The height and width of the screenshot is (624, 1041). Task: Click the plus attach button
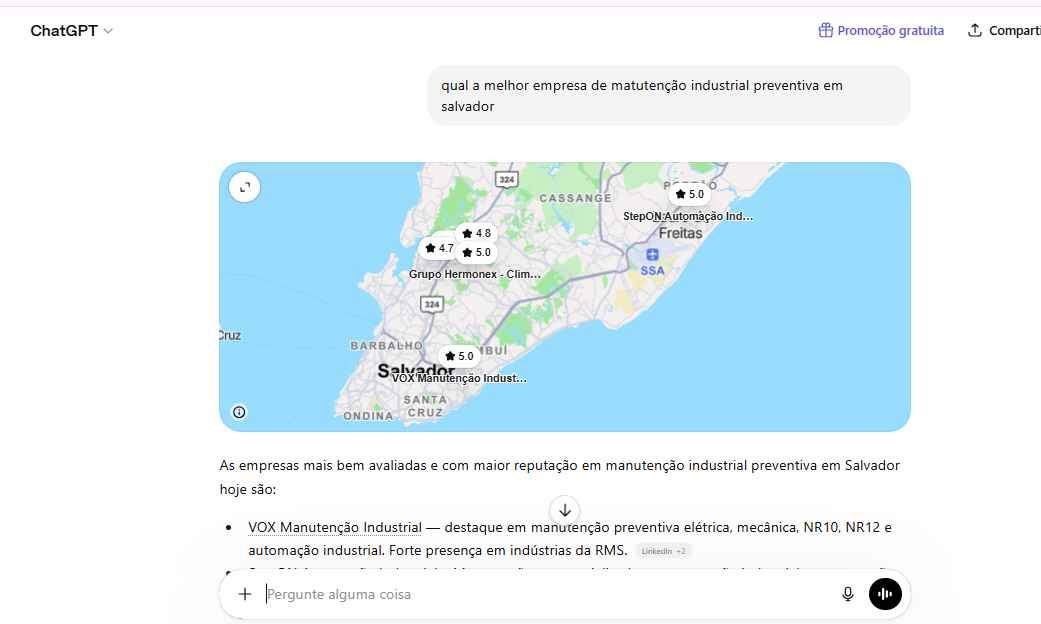point(245,594)
